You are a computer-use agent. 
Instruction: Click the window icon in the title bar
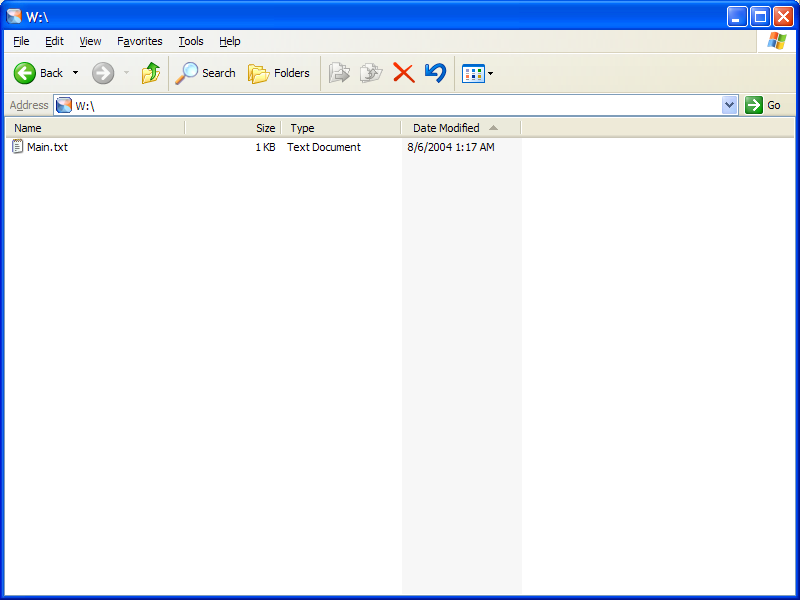click(14, 16)
